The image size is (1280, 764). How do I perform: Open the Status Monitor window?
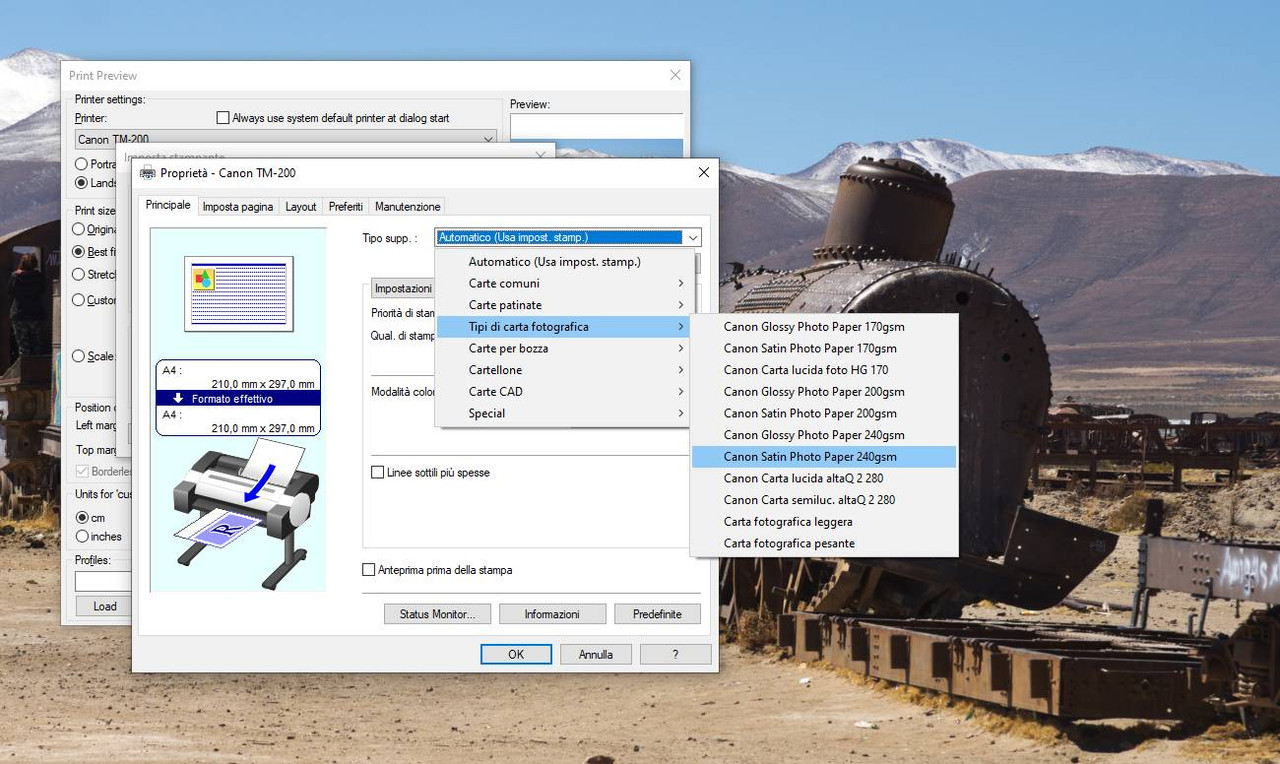coord(437,614)
